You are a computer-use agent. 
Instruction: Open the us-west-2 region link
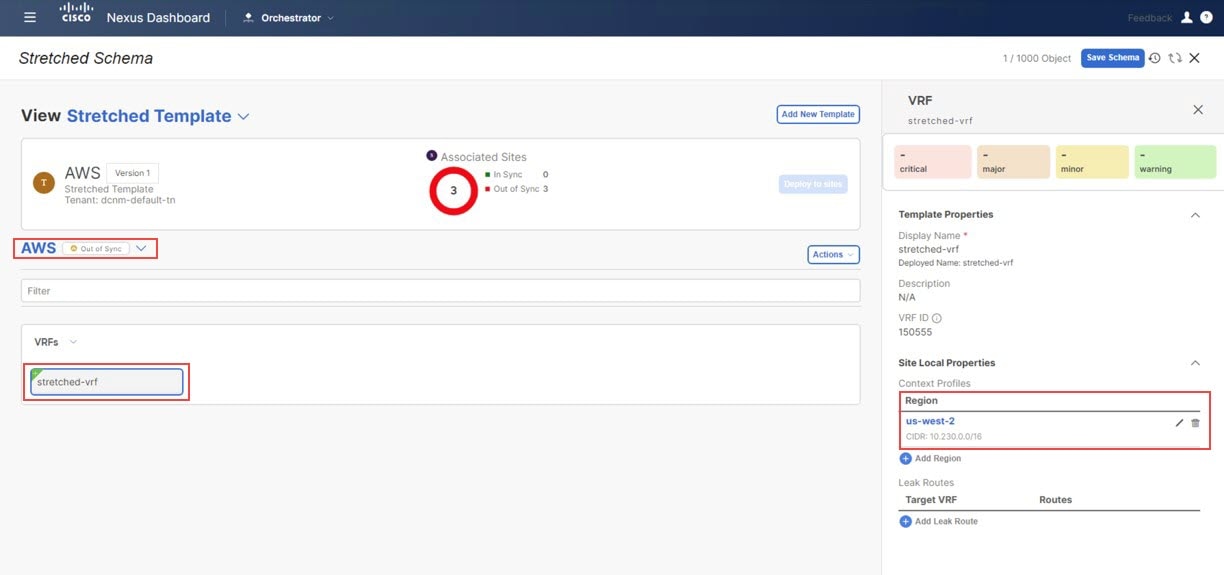coord(930,421)
